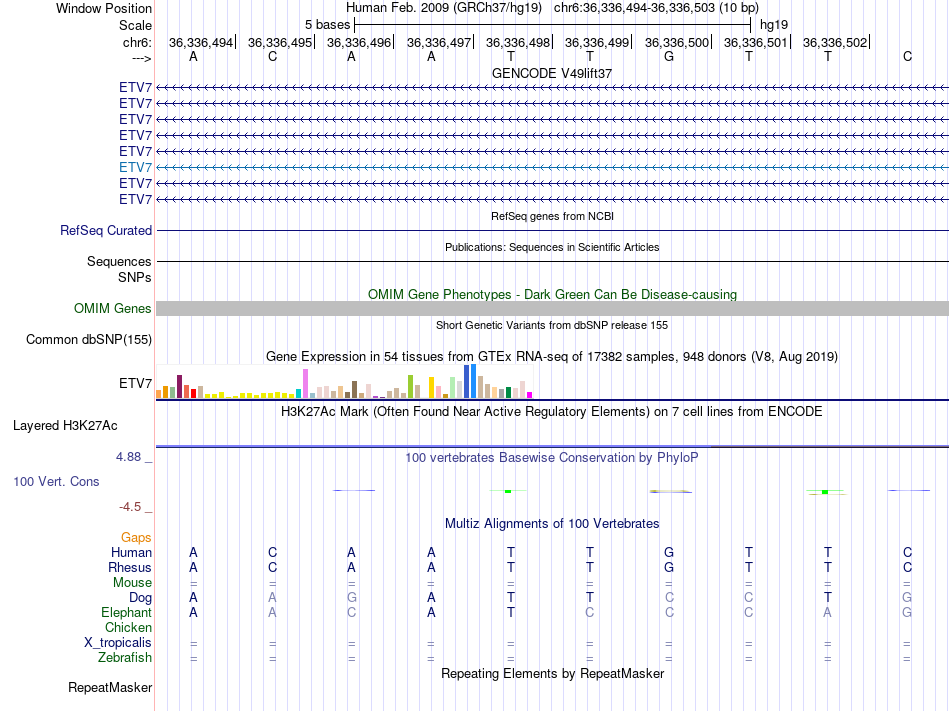Select the Dog alignment row label

pyautogui.click(x=140, y=598)
